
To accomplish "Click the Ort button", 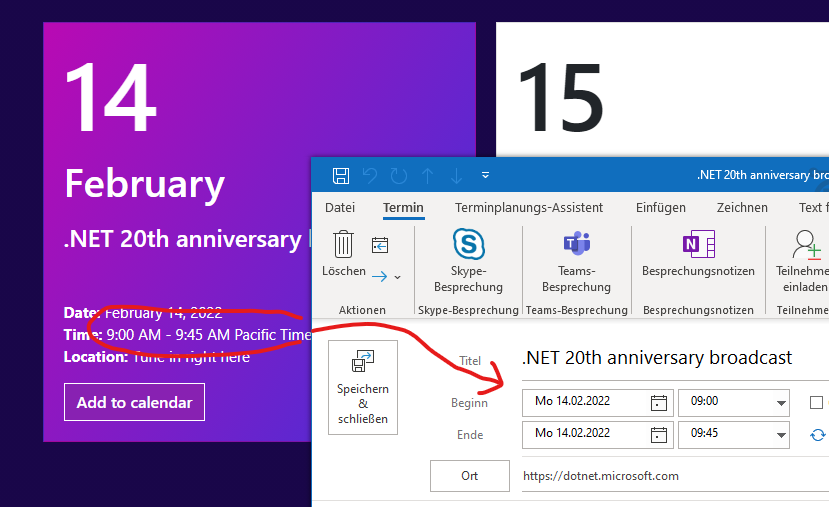I will (469, 476).
